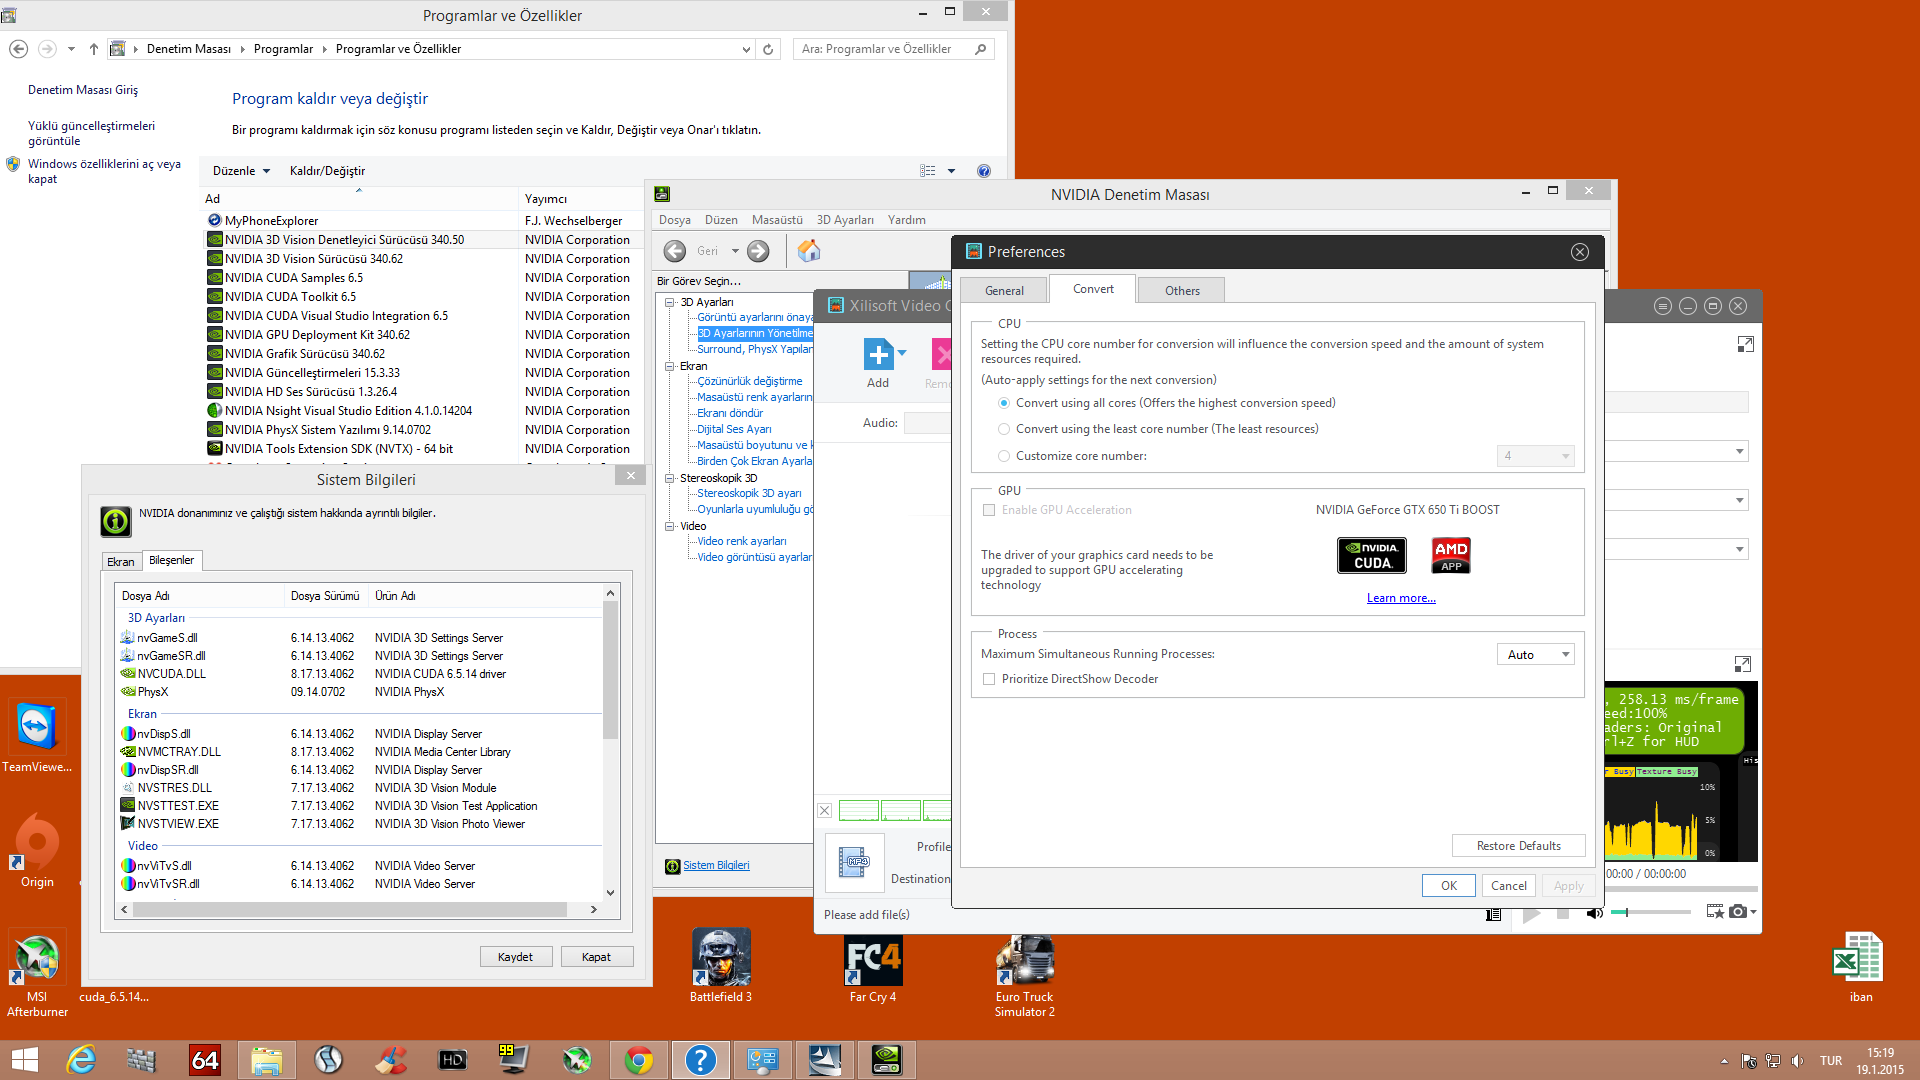Open the Battlefield 3 desktop shortcut
Viewport: 1920px width, 1080px height.
pos(720,966)
